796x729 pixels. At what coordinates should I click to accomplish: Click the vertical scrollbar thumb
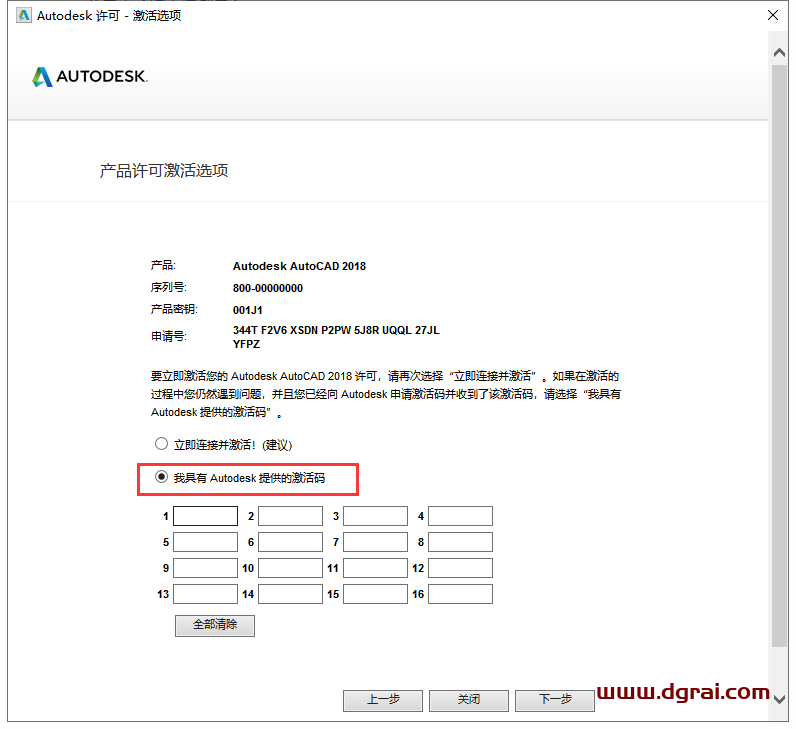pos(779,355)
